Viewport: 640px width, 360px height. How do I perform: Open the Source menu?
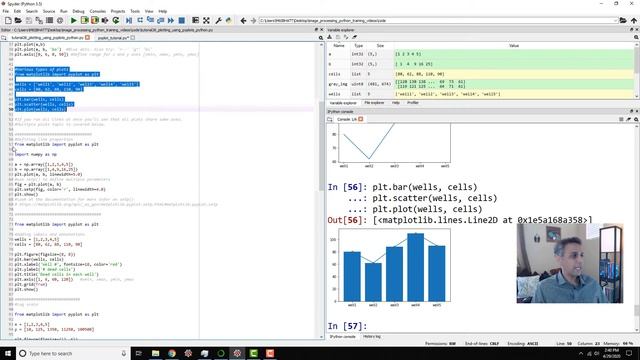point(49,11)
